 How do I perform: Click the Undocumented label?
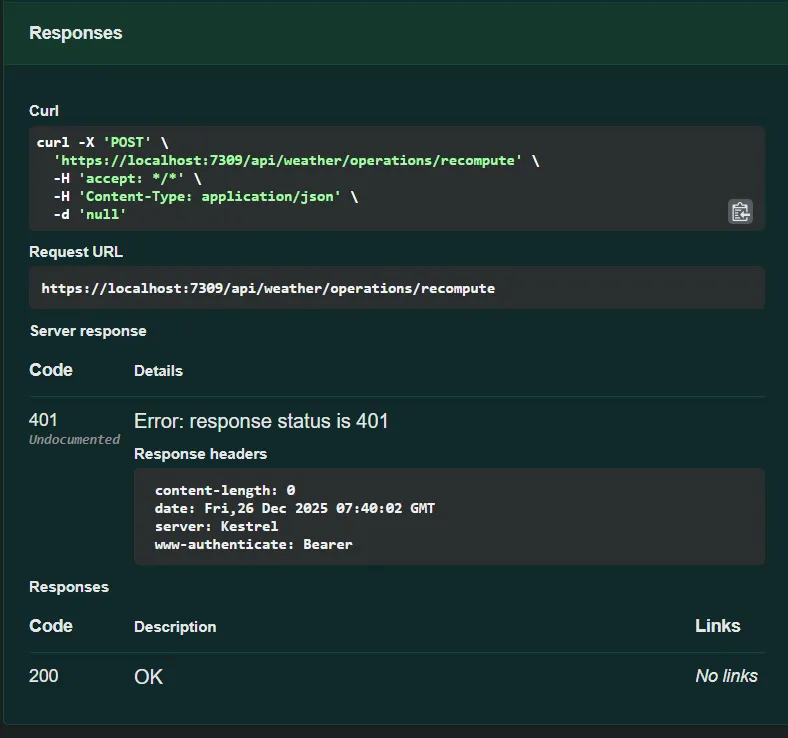74,440
